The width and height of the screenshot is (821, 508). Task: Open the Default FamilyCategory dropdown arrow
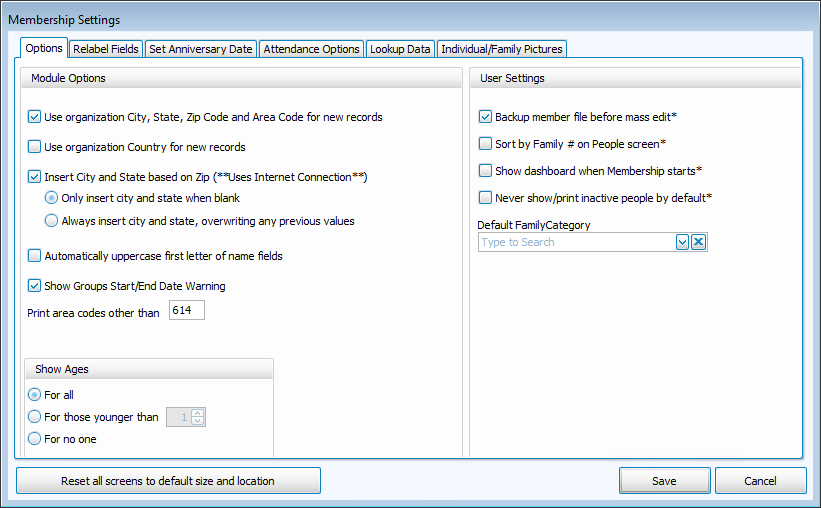tap(683, 242)
